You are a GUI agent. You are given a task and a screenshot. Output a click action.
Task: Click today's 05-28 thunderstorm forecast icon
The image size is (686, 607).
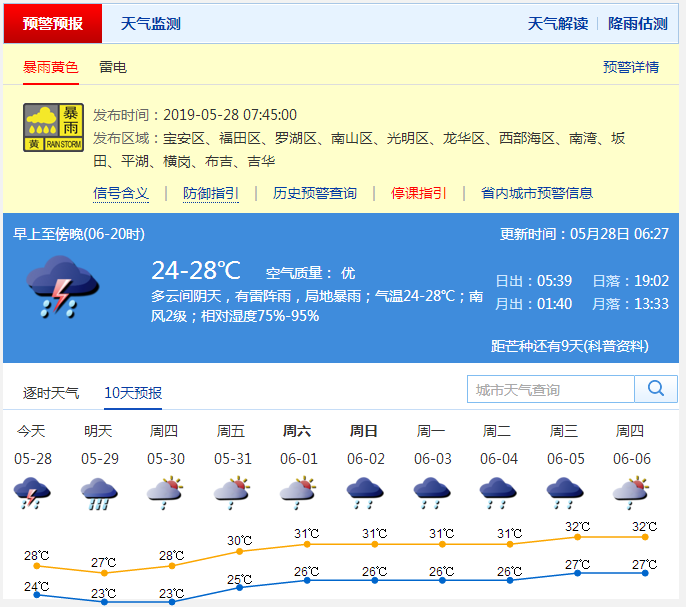[31, 493]
